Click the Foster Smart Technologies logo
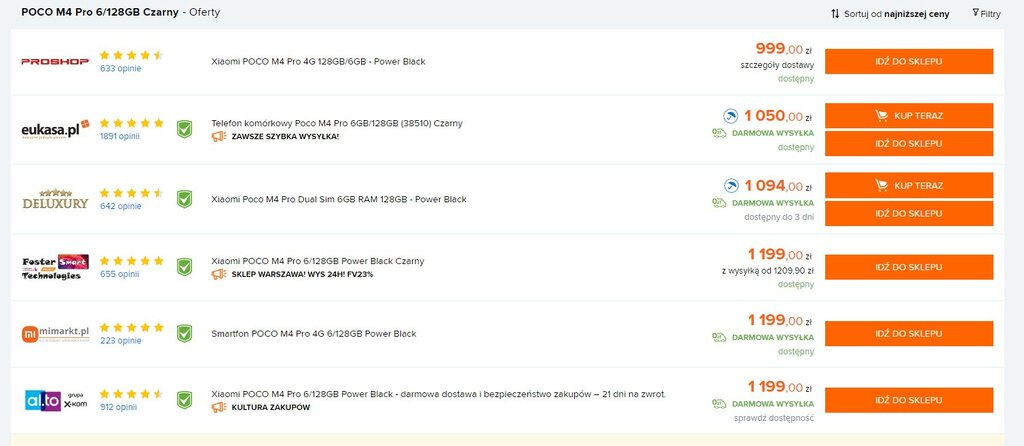This screenshot has width=1024, height=446. (x=55, y=266)
